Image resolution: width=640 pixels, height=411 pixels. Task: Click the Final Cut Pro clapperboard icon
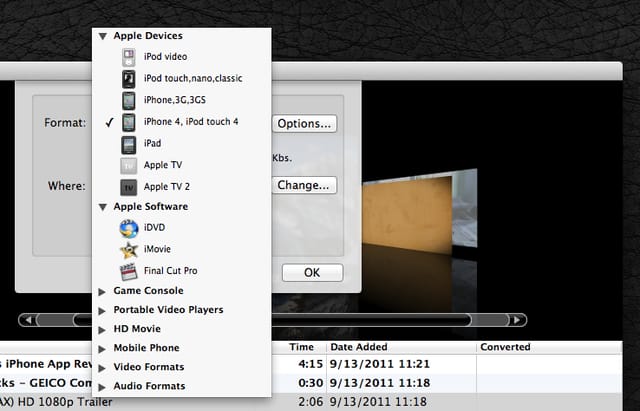(129, 271)
